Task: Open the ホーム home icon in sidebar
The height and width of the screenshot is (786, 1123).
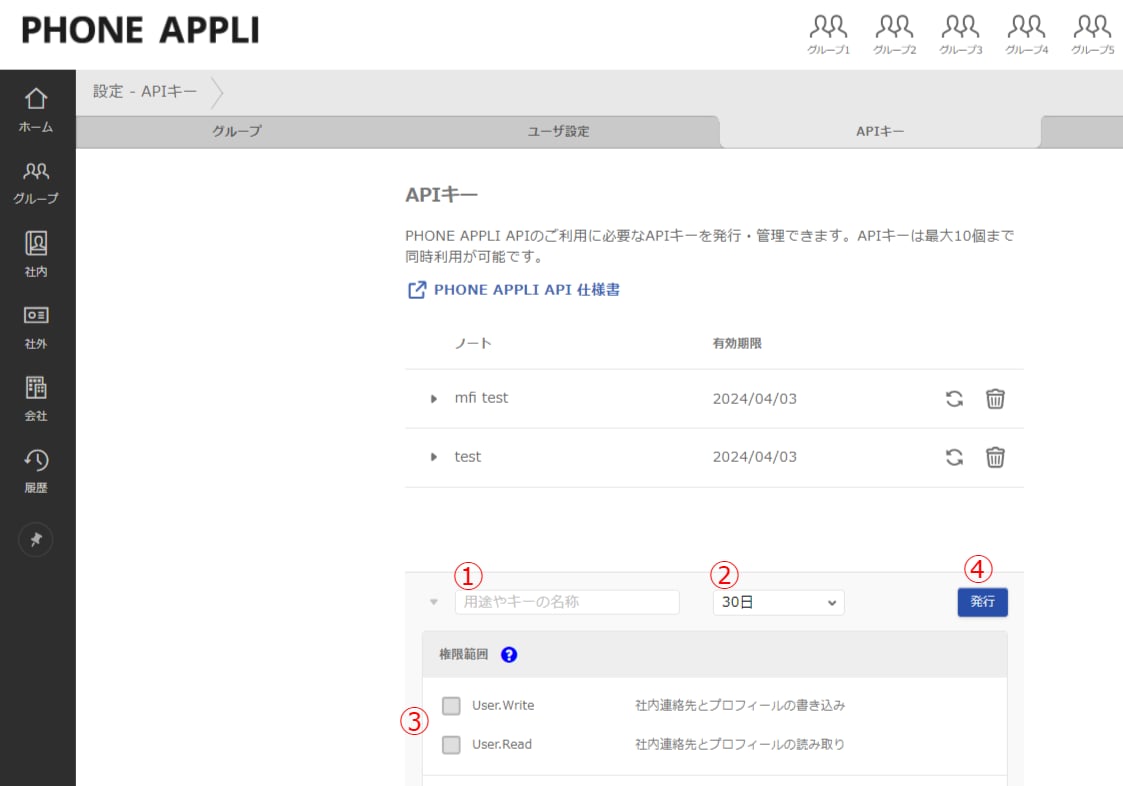Action: (x=36, y=110)
